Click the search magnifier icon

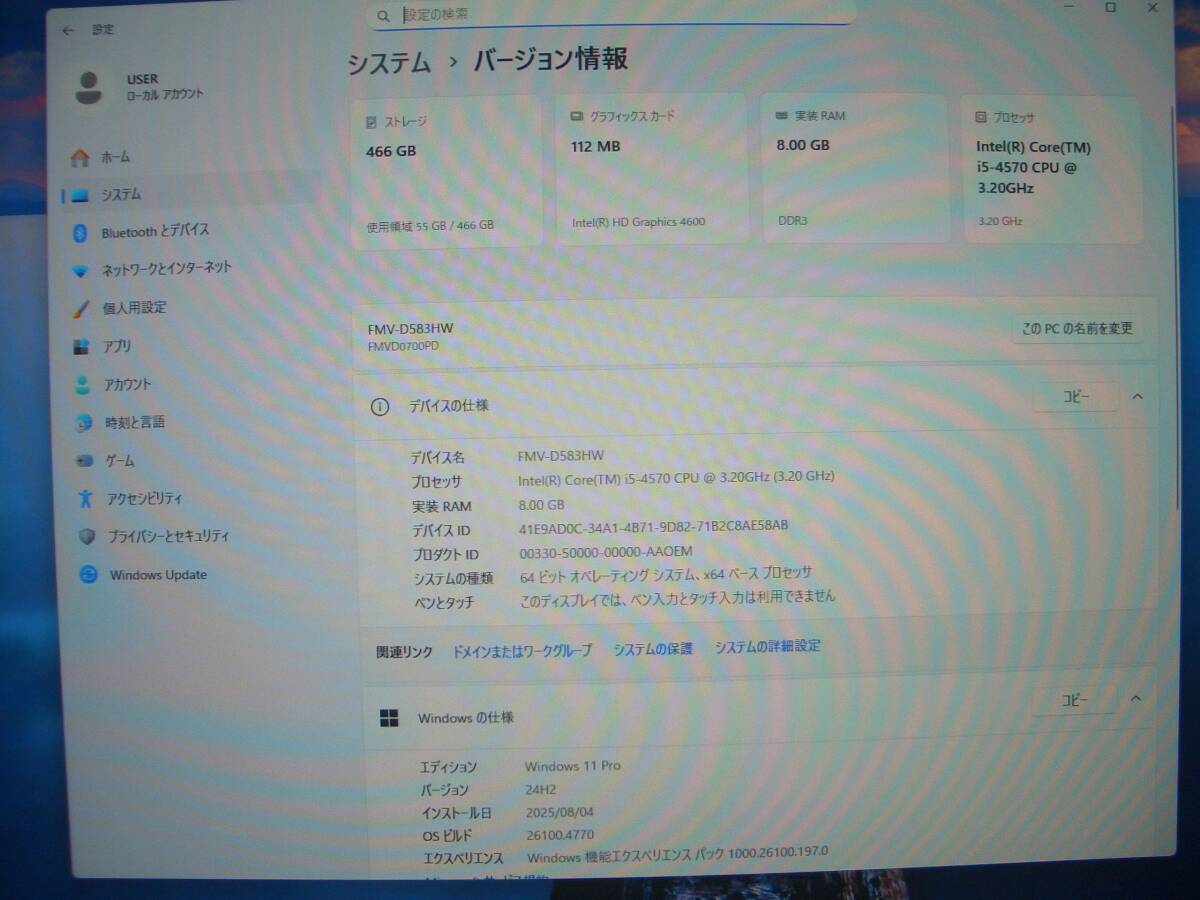pos(383,16)
